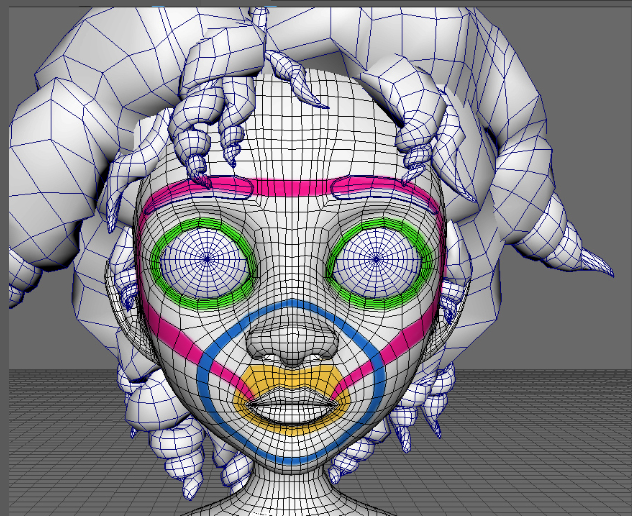The width and height of the screenshot is (632, 516).
Task: Select the pink forehead edge loop band
Action: [x=290, y=187]
